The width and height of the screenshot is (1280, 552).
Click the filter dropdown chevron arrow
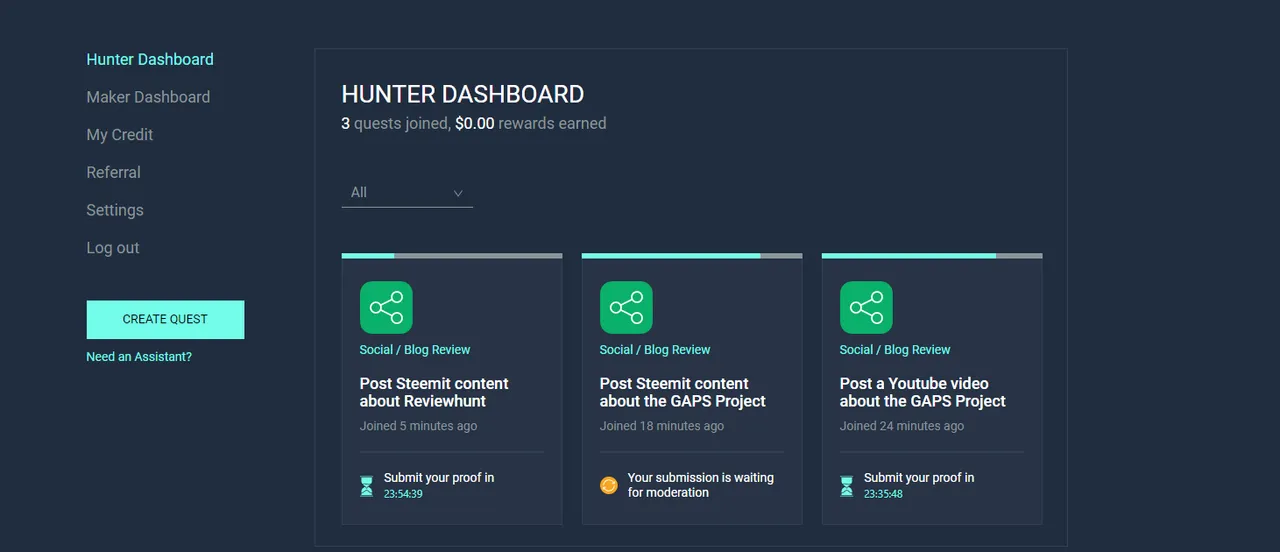coord(458,193)
